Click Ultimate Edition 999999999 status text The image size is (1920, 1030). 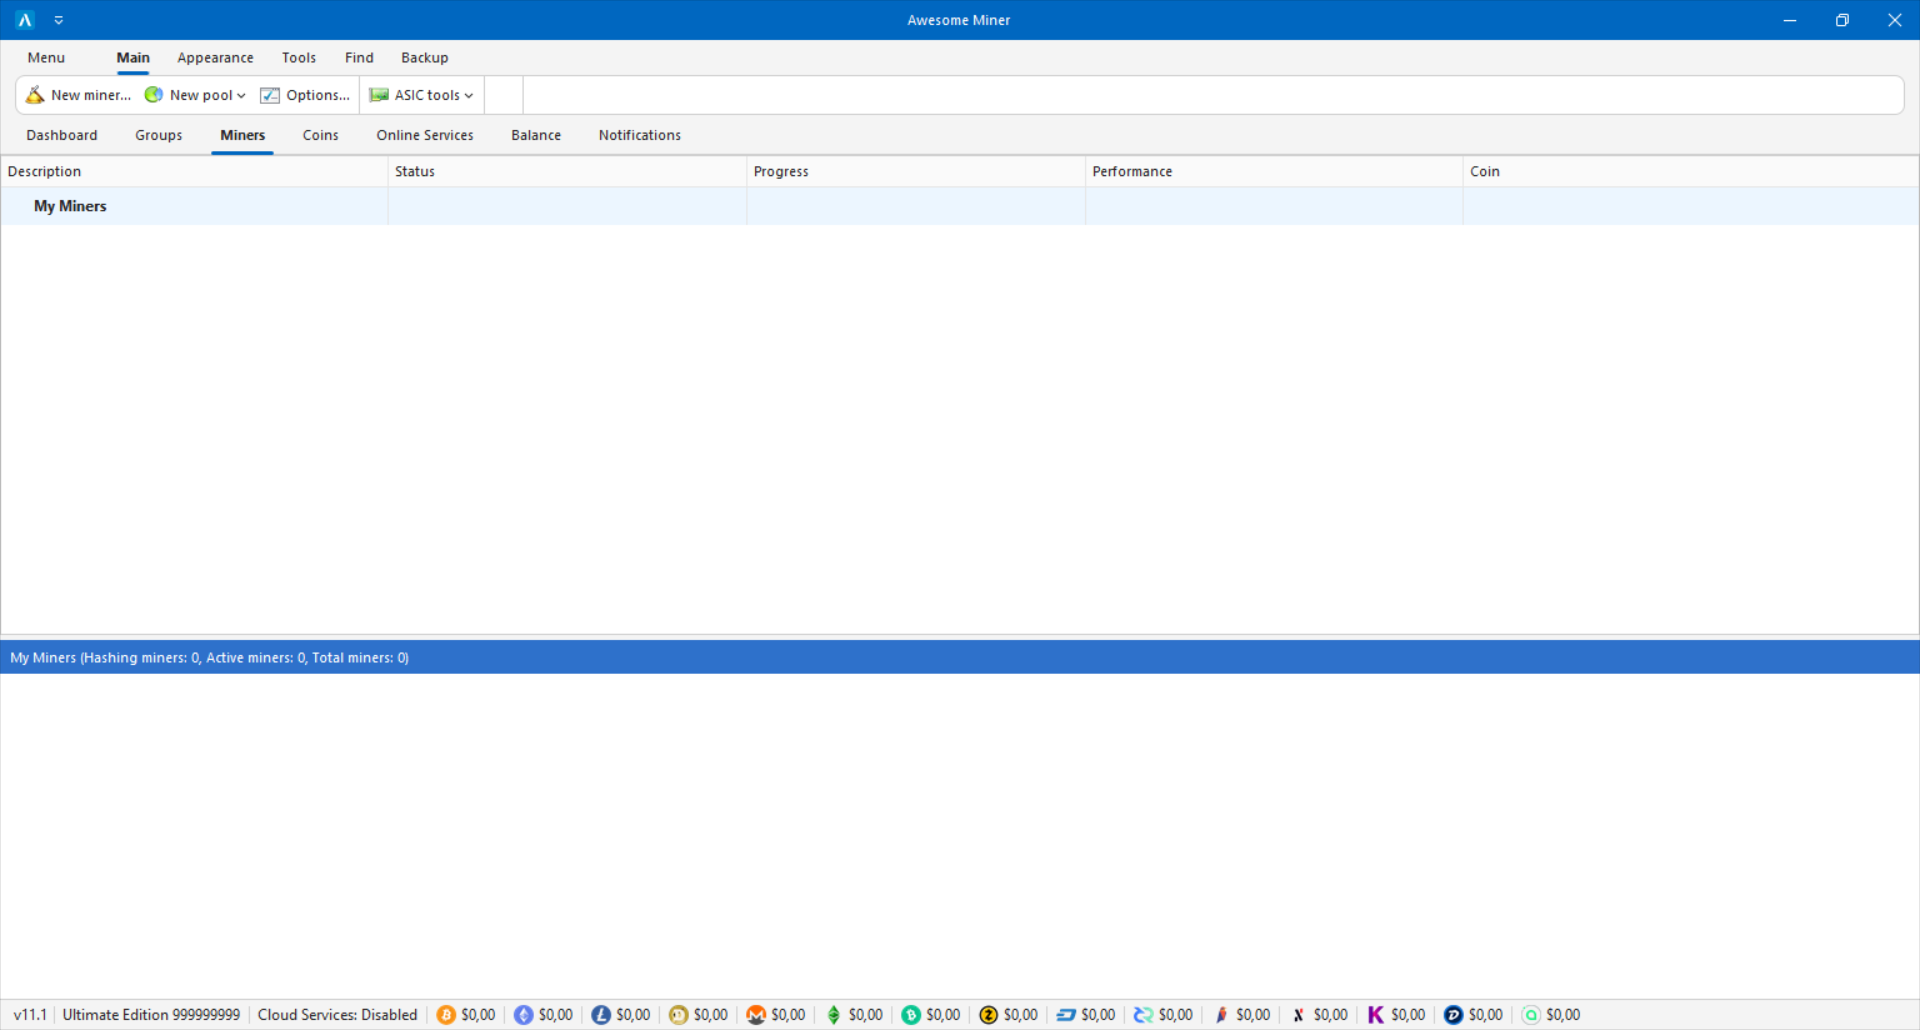click(x=151, y=1015)
